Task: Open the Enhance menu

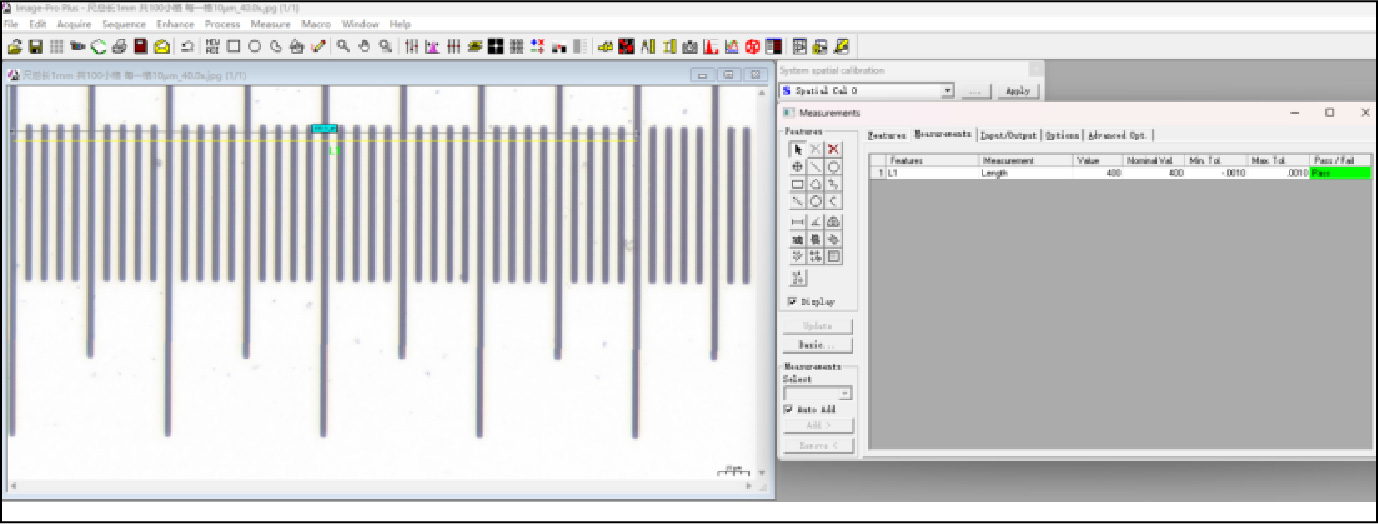Action: (175, 24)
